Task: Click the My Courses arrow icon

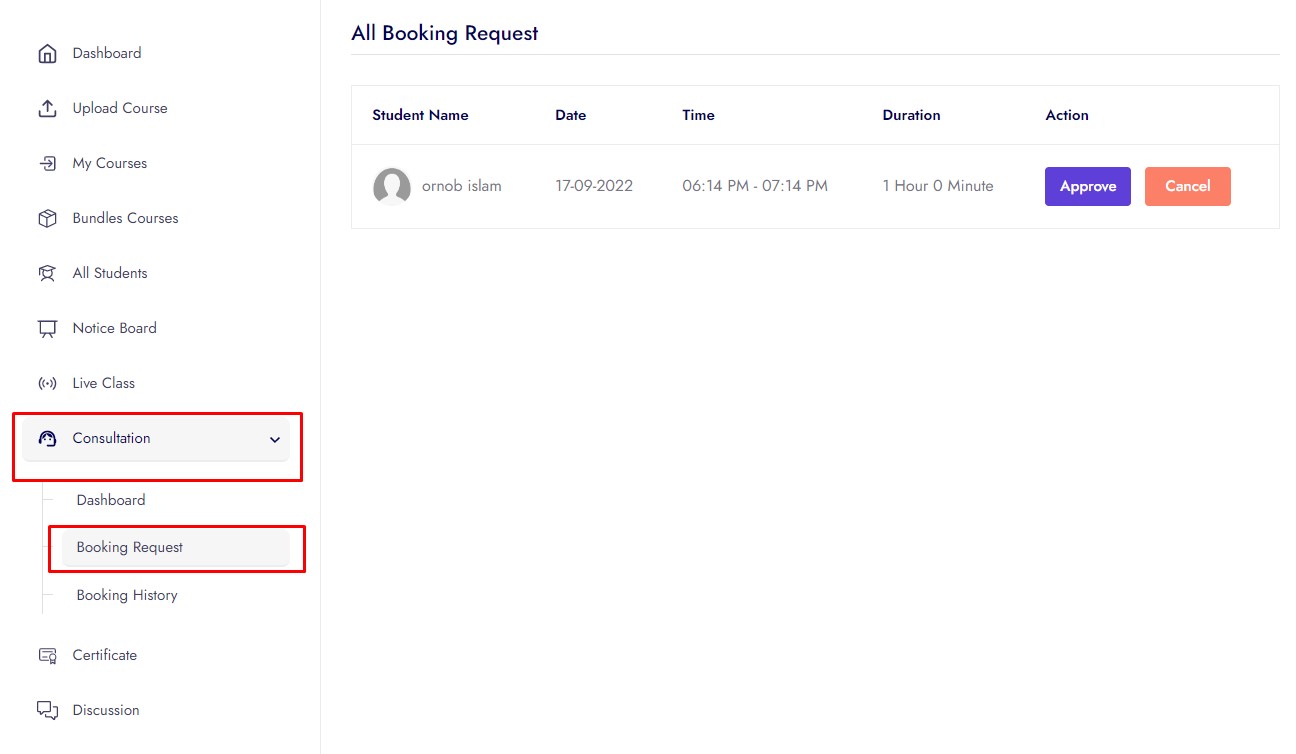Action: click(47, 164)
